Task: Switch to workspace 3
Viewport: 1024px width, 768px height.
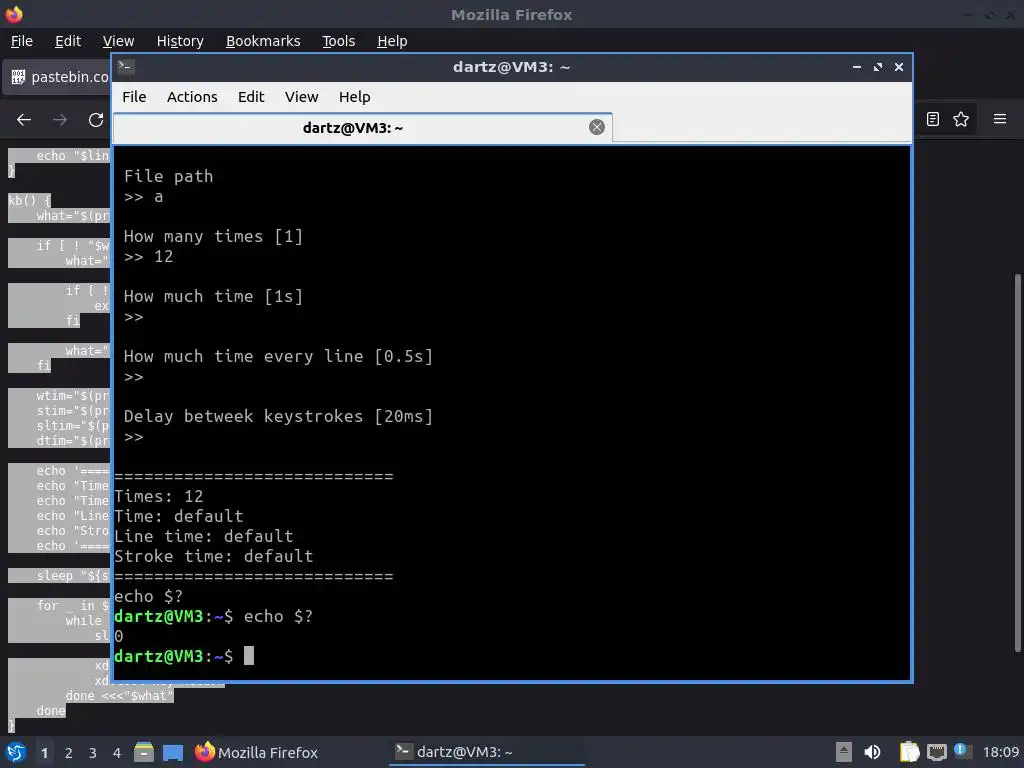Action: (x=93, y=753)
